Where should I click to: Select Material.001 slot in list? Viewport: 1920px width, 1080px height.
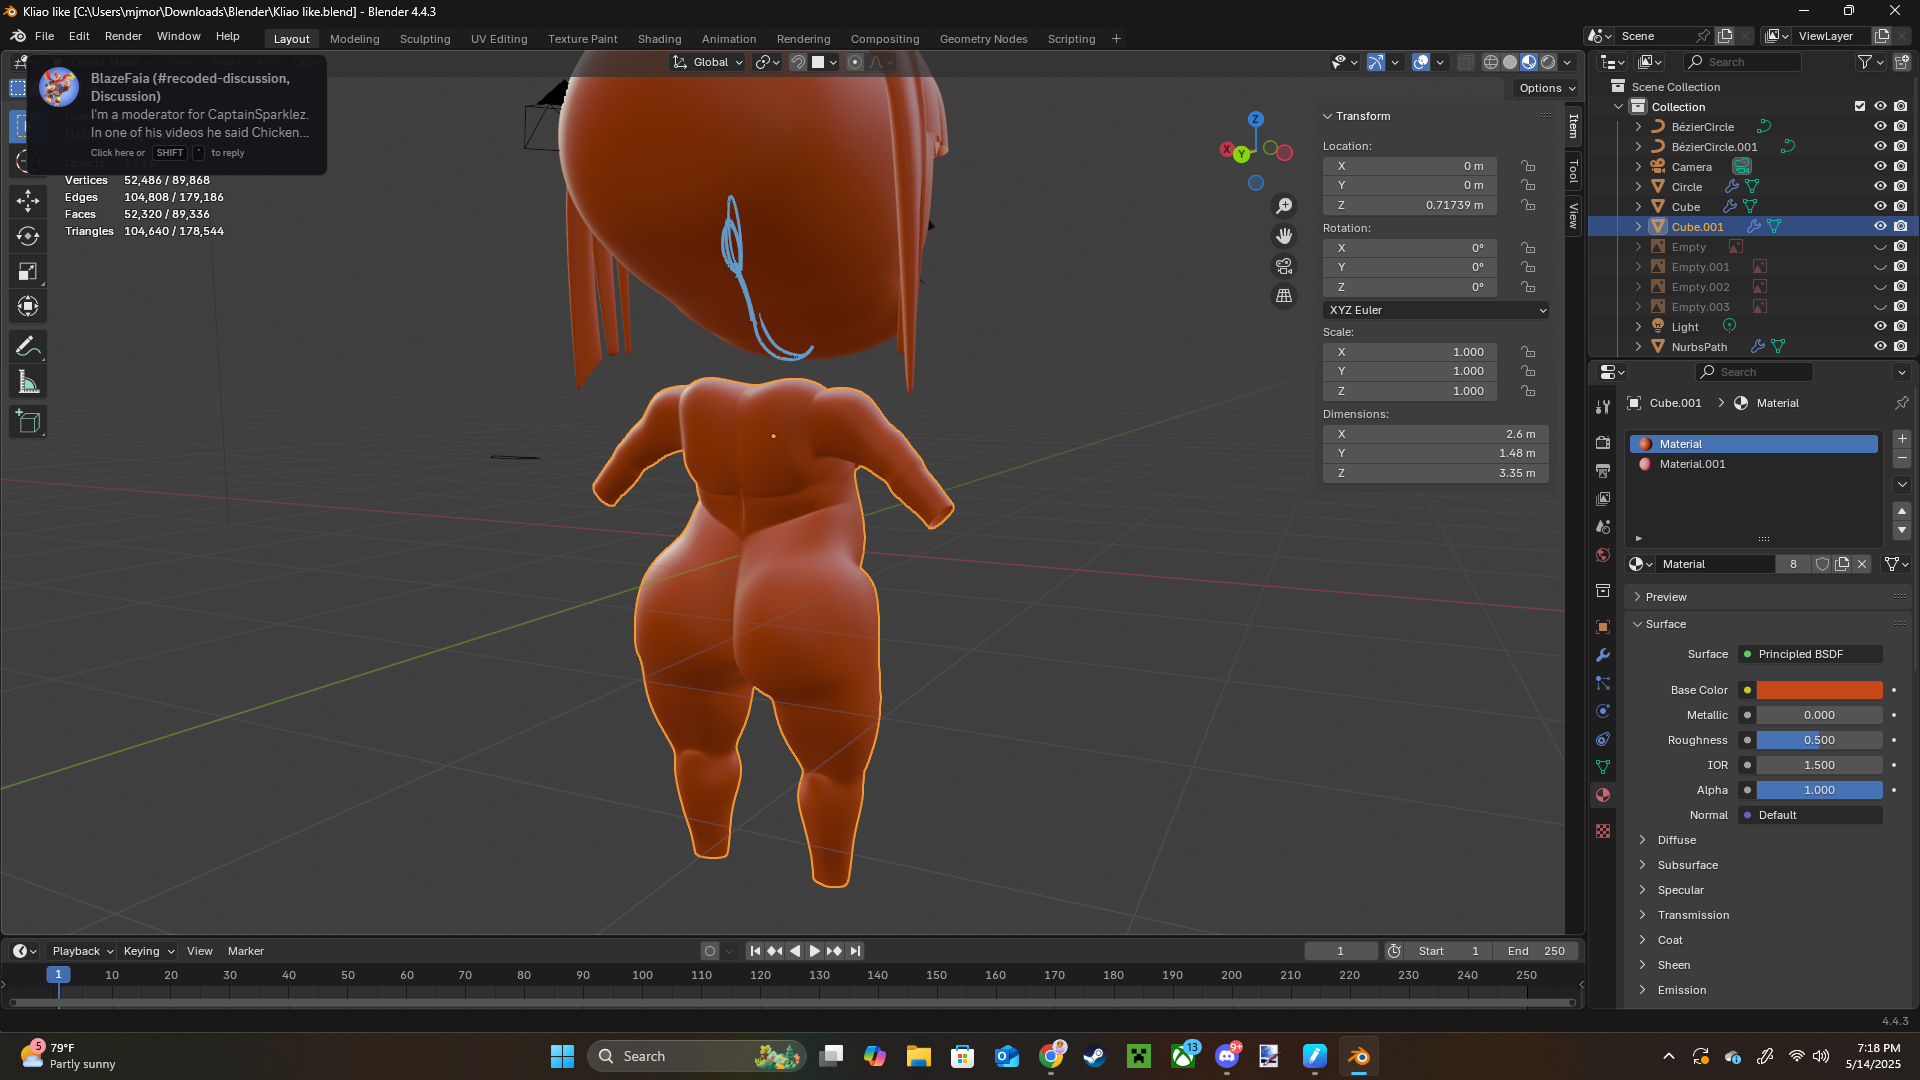click(x=1692, y=464)
